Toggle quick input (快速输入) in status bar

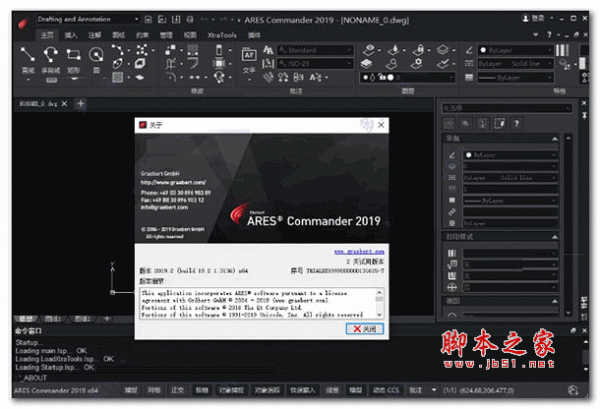(302, 390)
